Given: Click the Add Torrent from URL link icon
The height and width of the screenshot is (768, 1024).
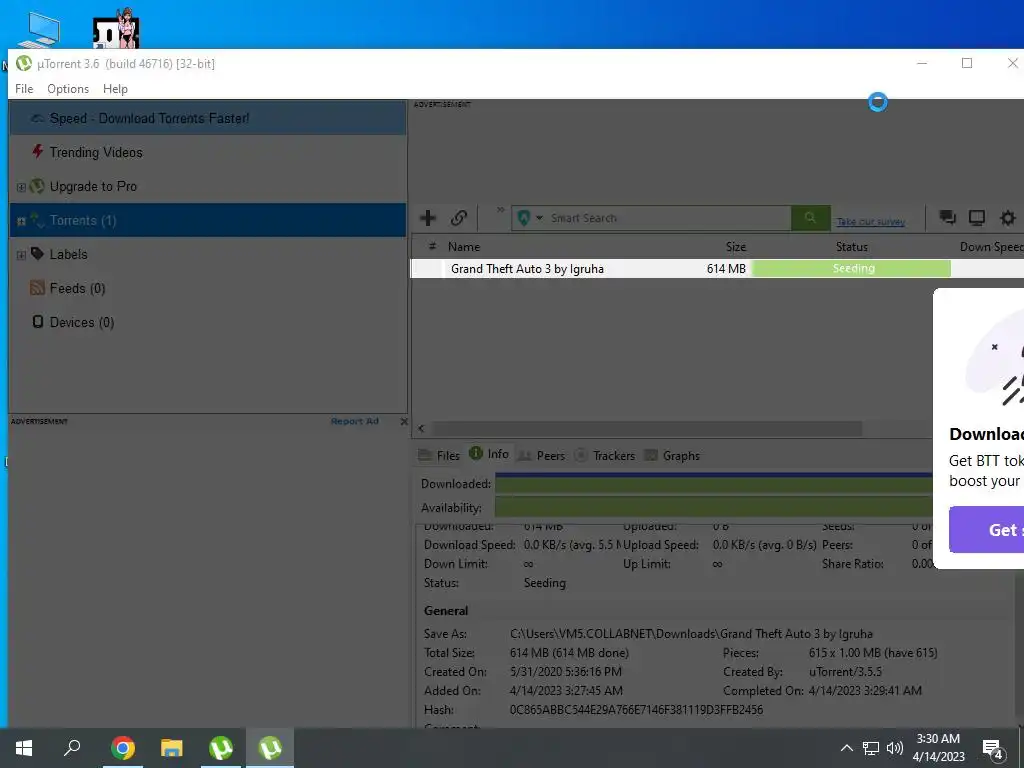Looking at the screenshot, I should (458, 217).
